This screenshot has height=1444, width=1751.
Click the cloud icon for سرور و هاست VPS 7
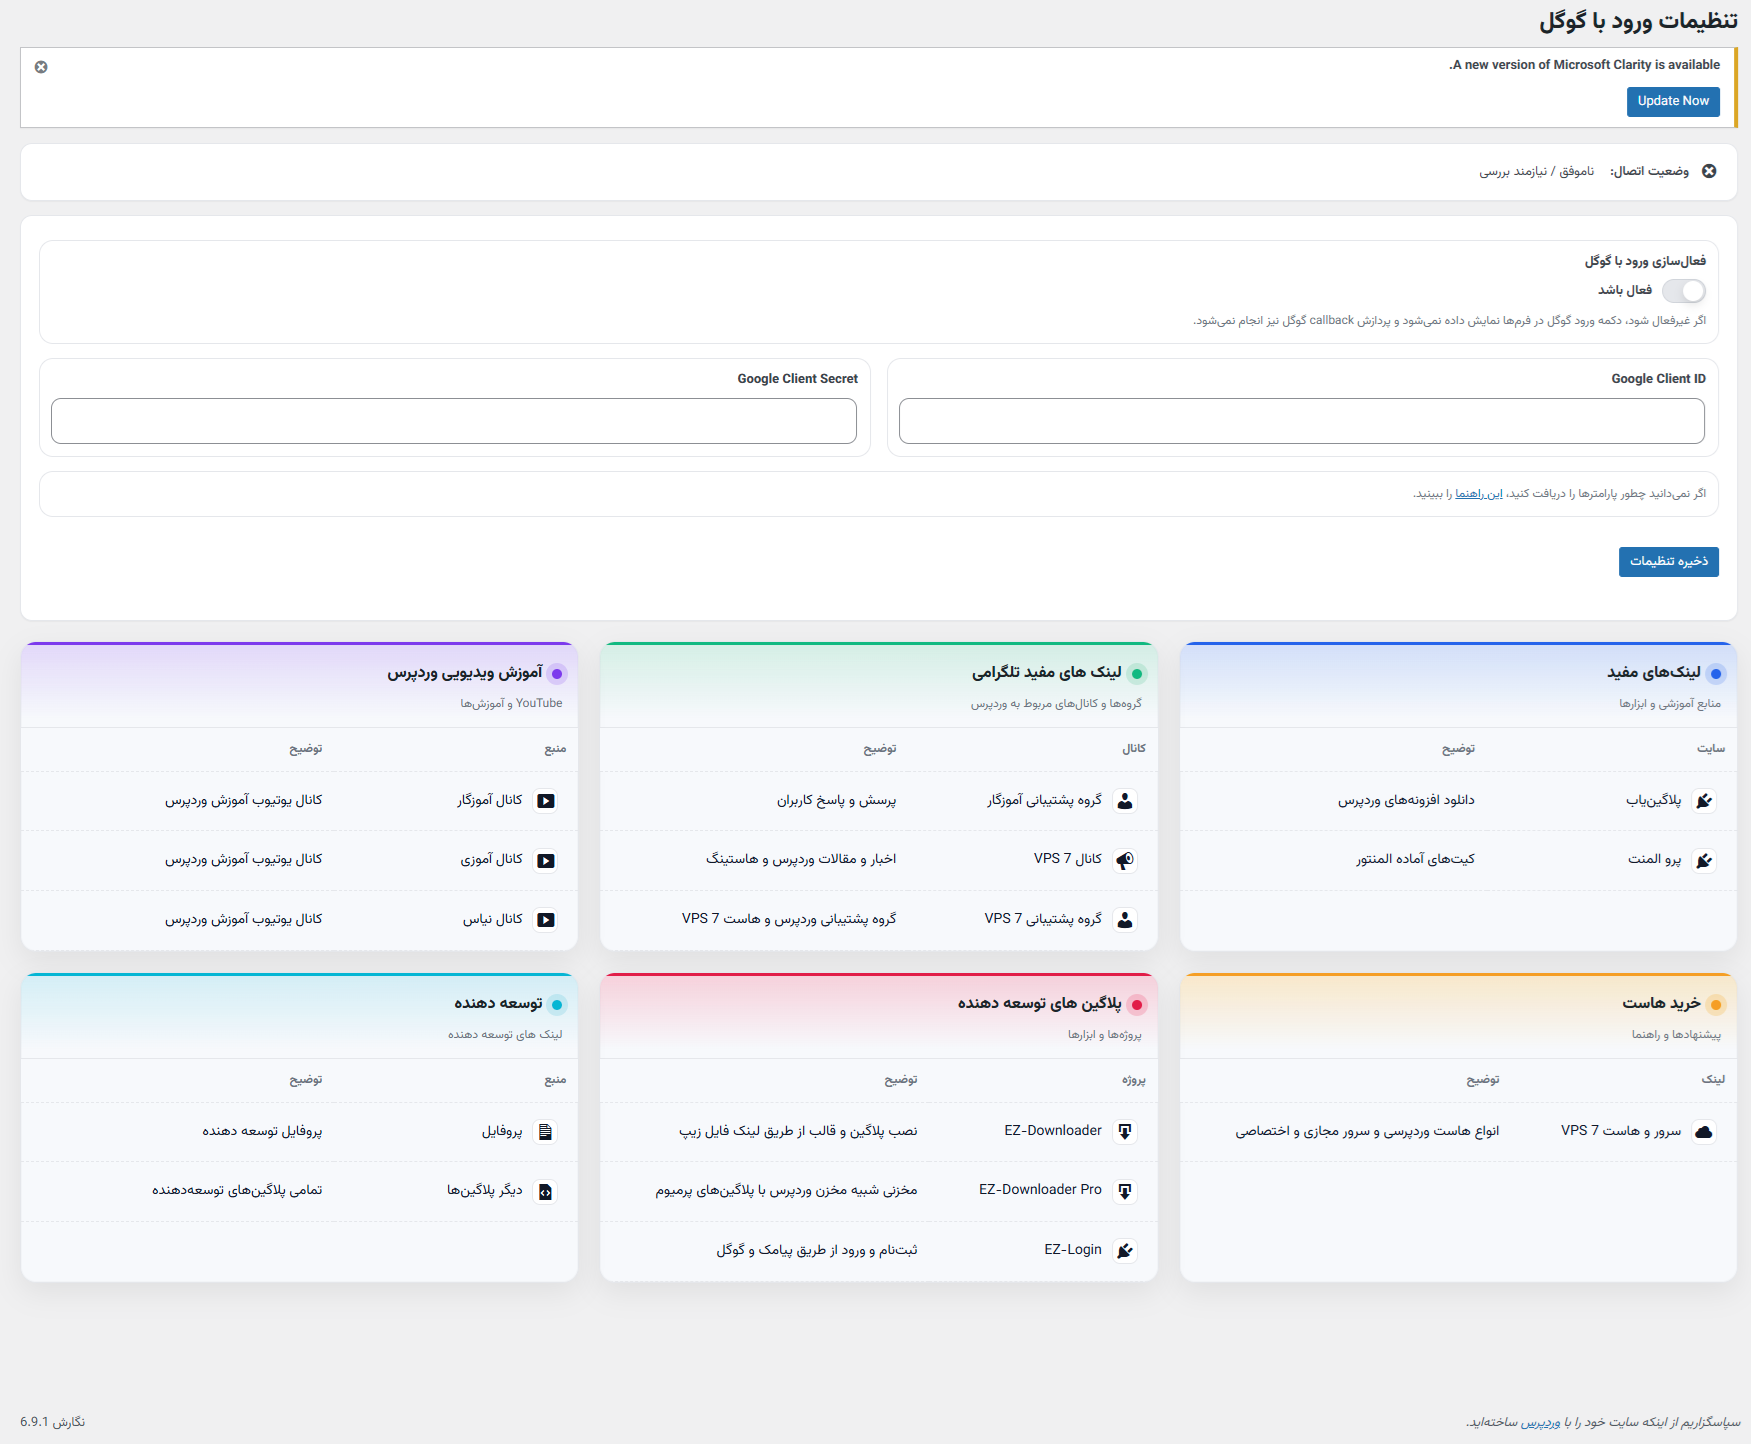click(1704, 1132)
